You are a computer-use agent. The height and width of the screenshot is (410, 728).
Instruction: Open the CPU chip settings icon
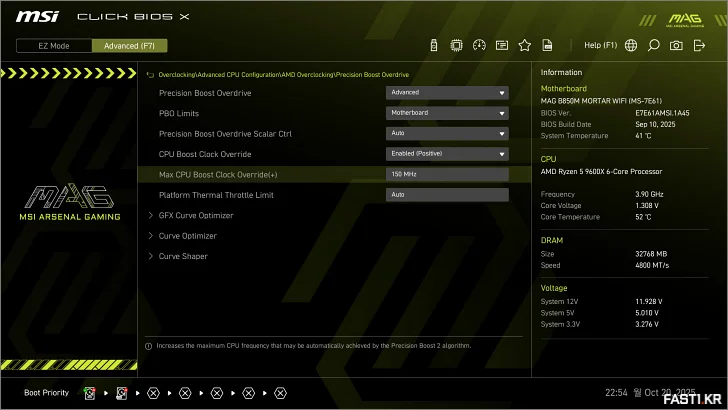[456, 46]
